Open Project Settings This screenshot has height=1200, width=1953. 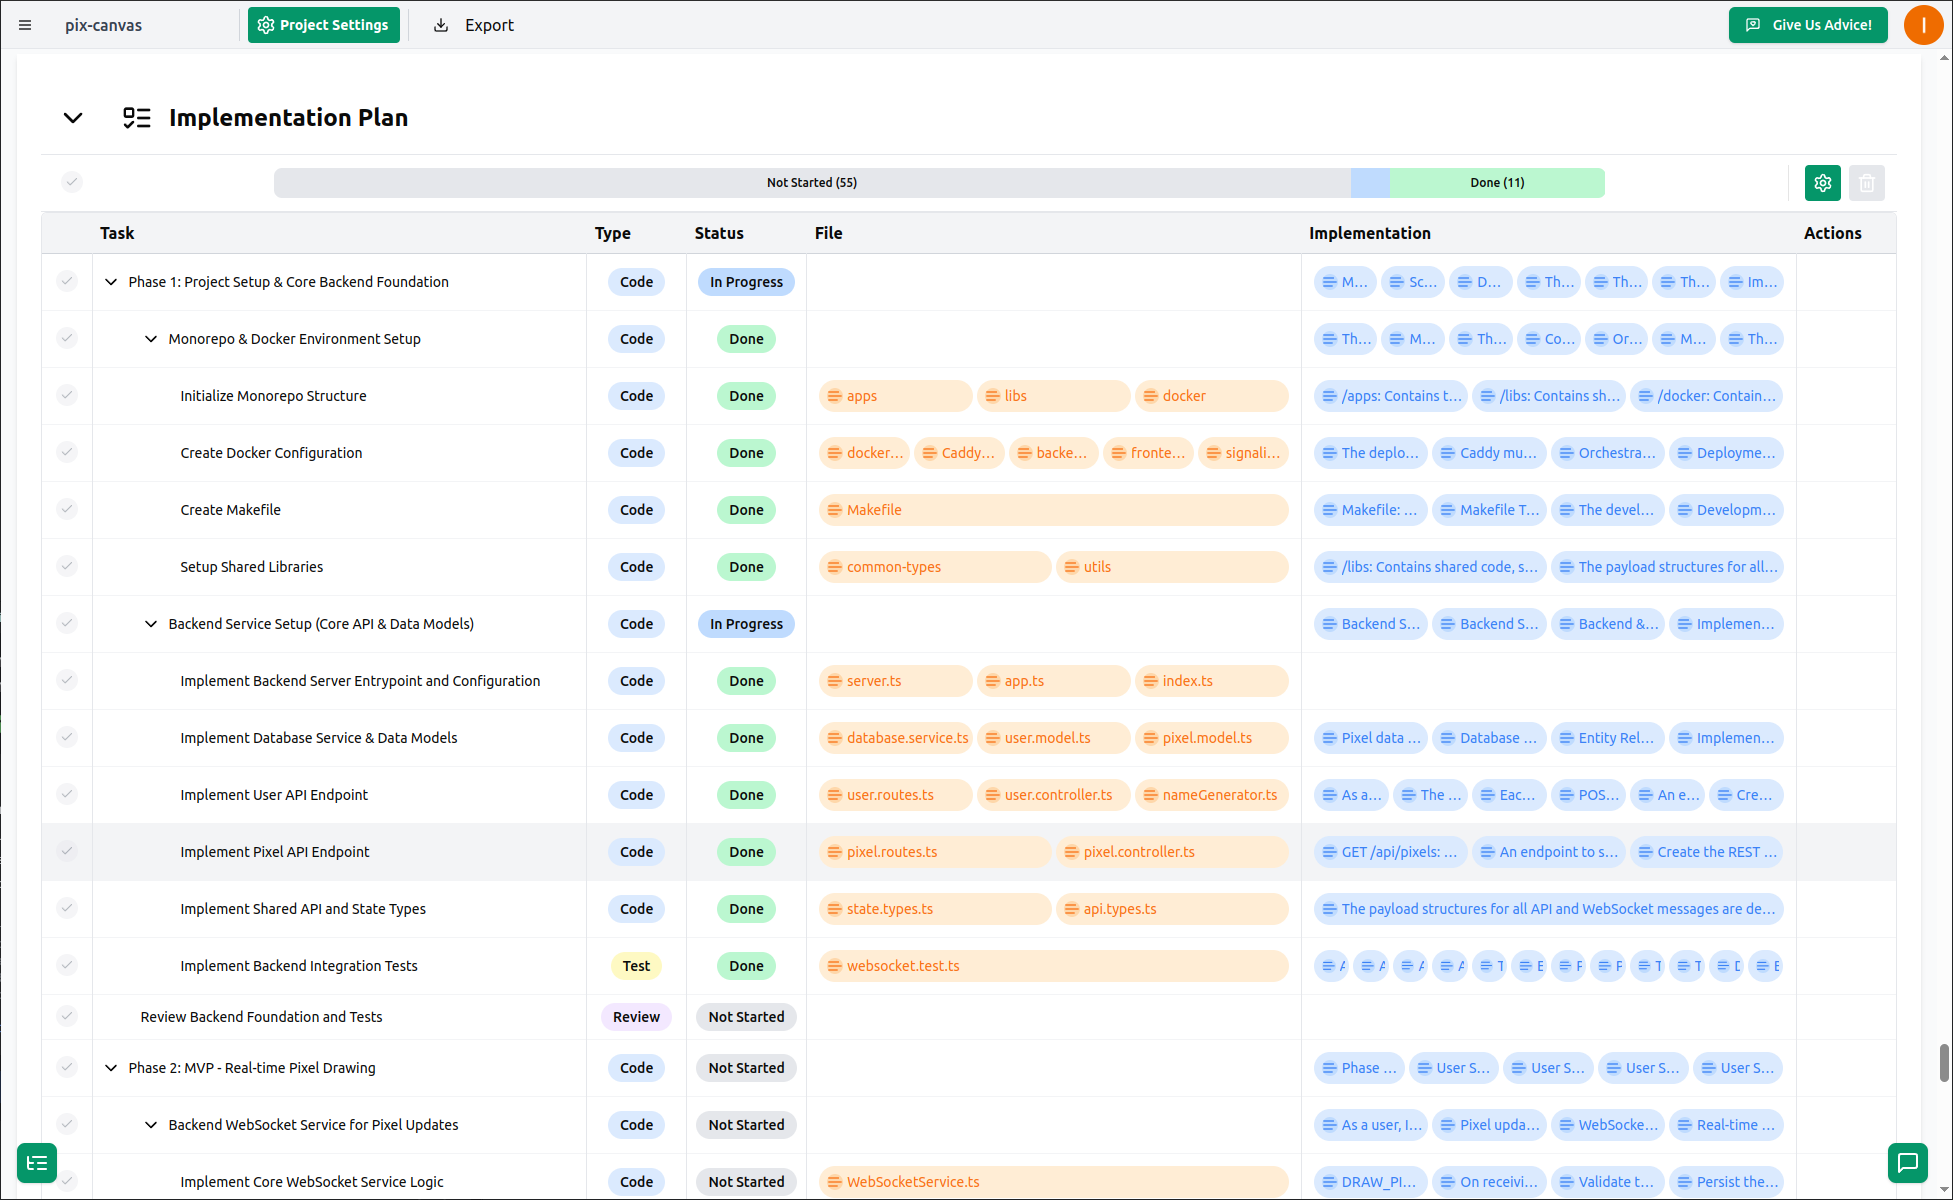tap(324, 25)
